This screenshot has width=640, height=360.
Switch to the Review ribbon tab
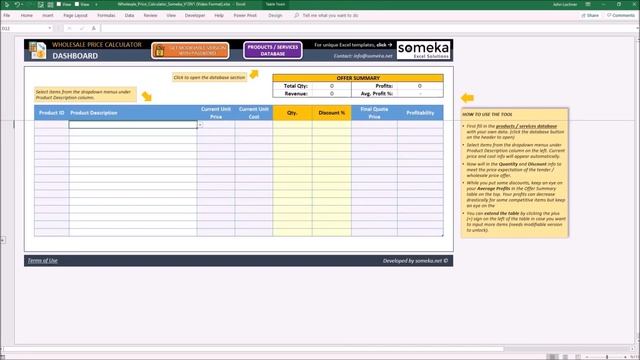150,15
